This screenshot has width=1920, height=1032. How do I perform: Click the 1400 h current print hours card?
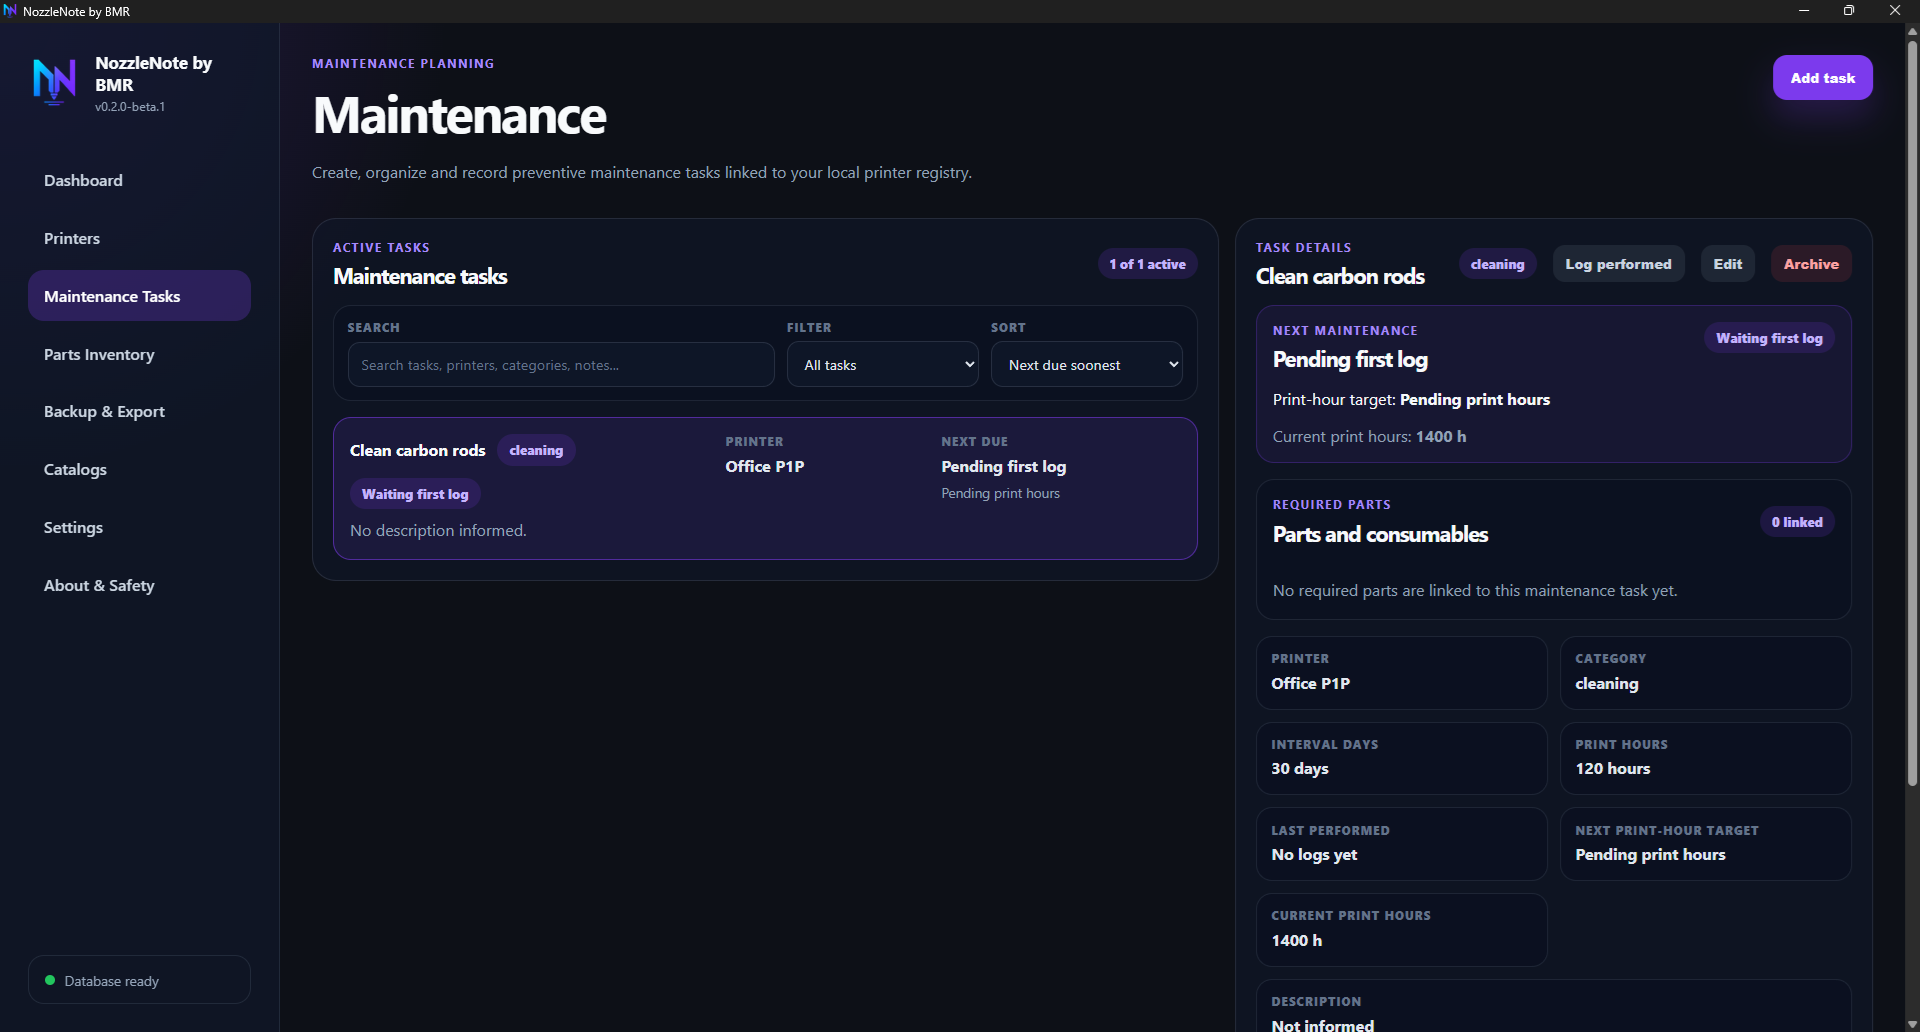pyautogui.click(x=1401, y=930)
